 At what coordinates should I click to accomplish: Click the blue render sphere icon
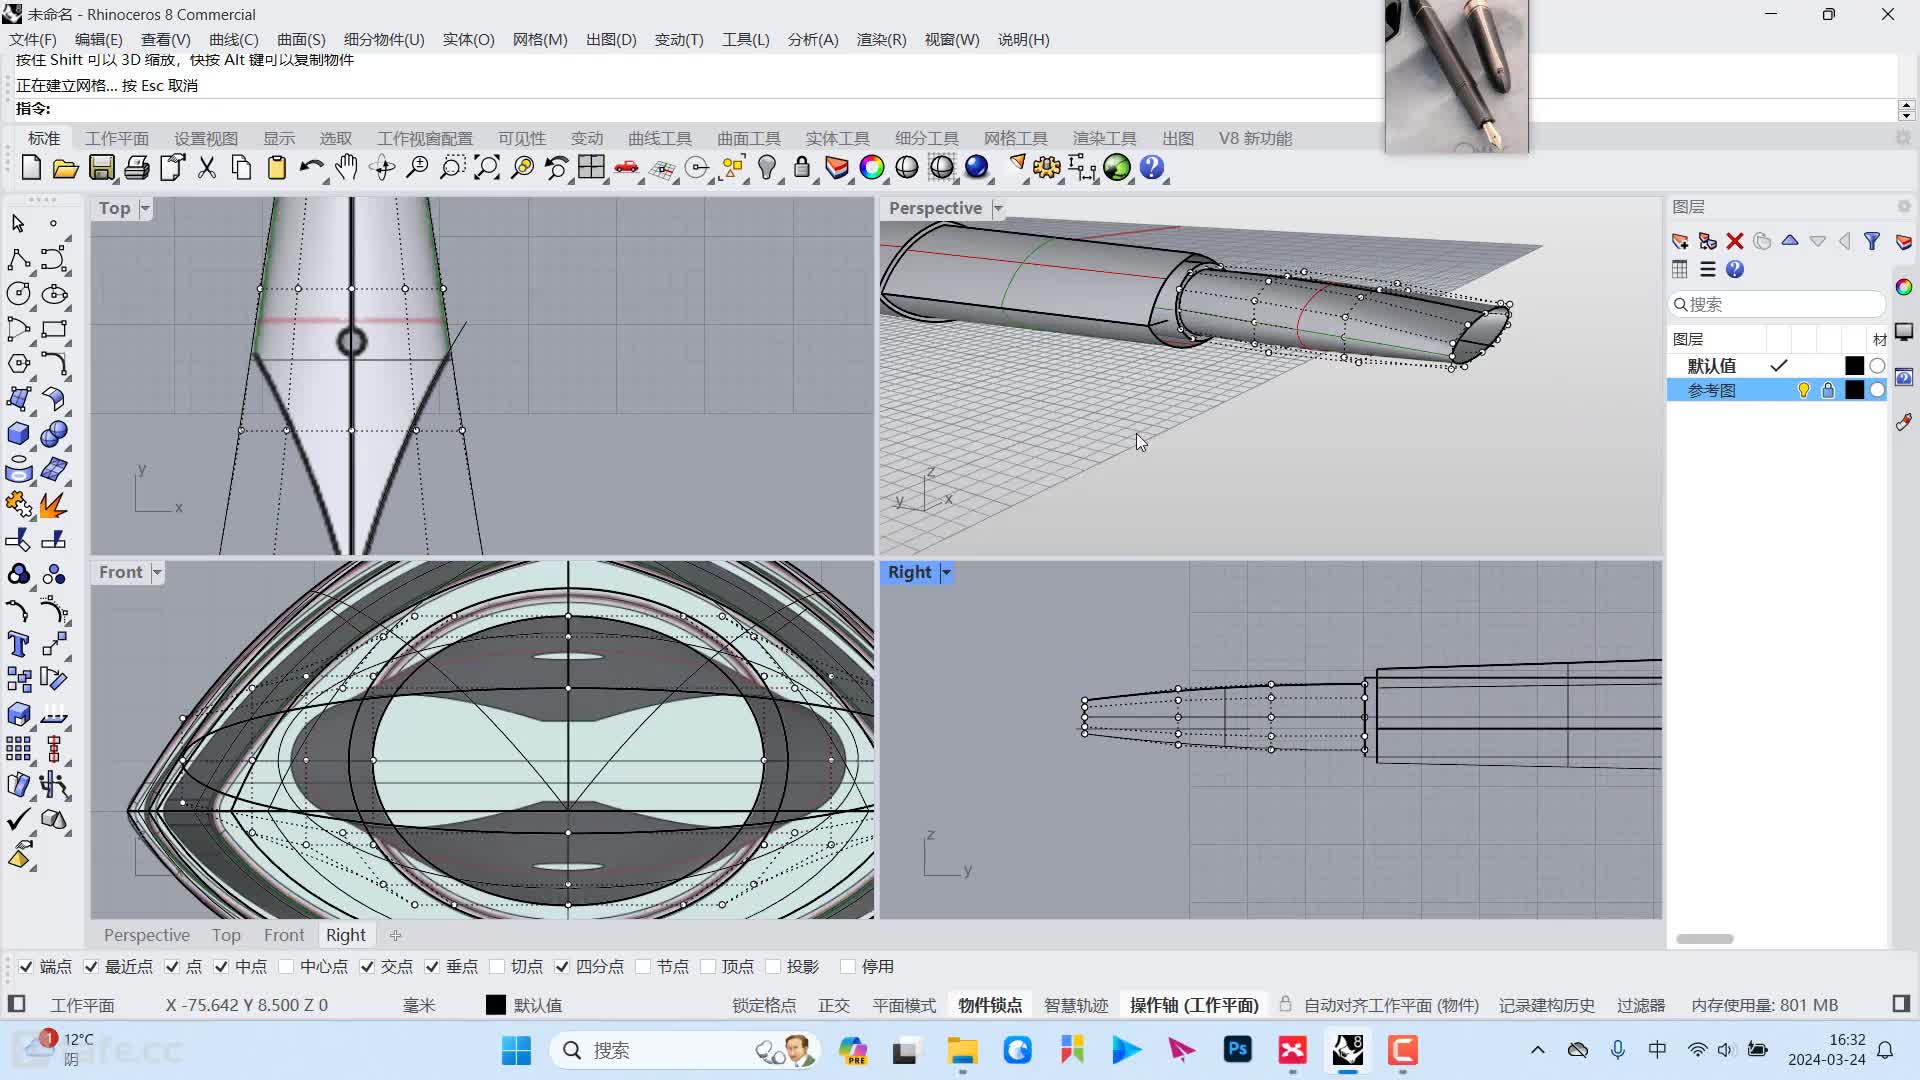click(x=977, y=168)
